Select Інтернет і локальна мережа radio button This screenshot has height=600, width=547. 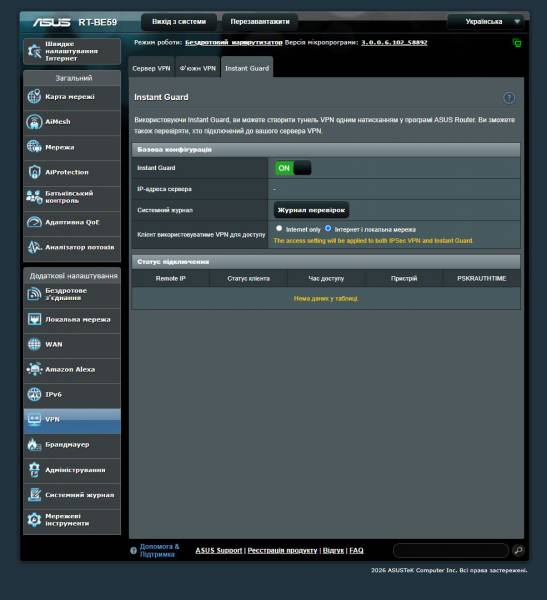point(328,228)
